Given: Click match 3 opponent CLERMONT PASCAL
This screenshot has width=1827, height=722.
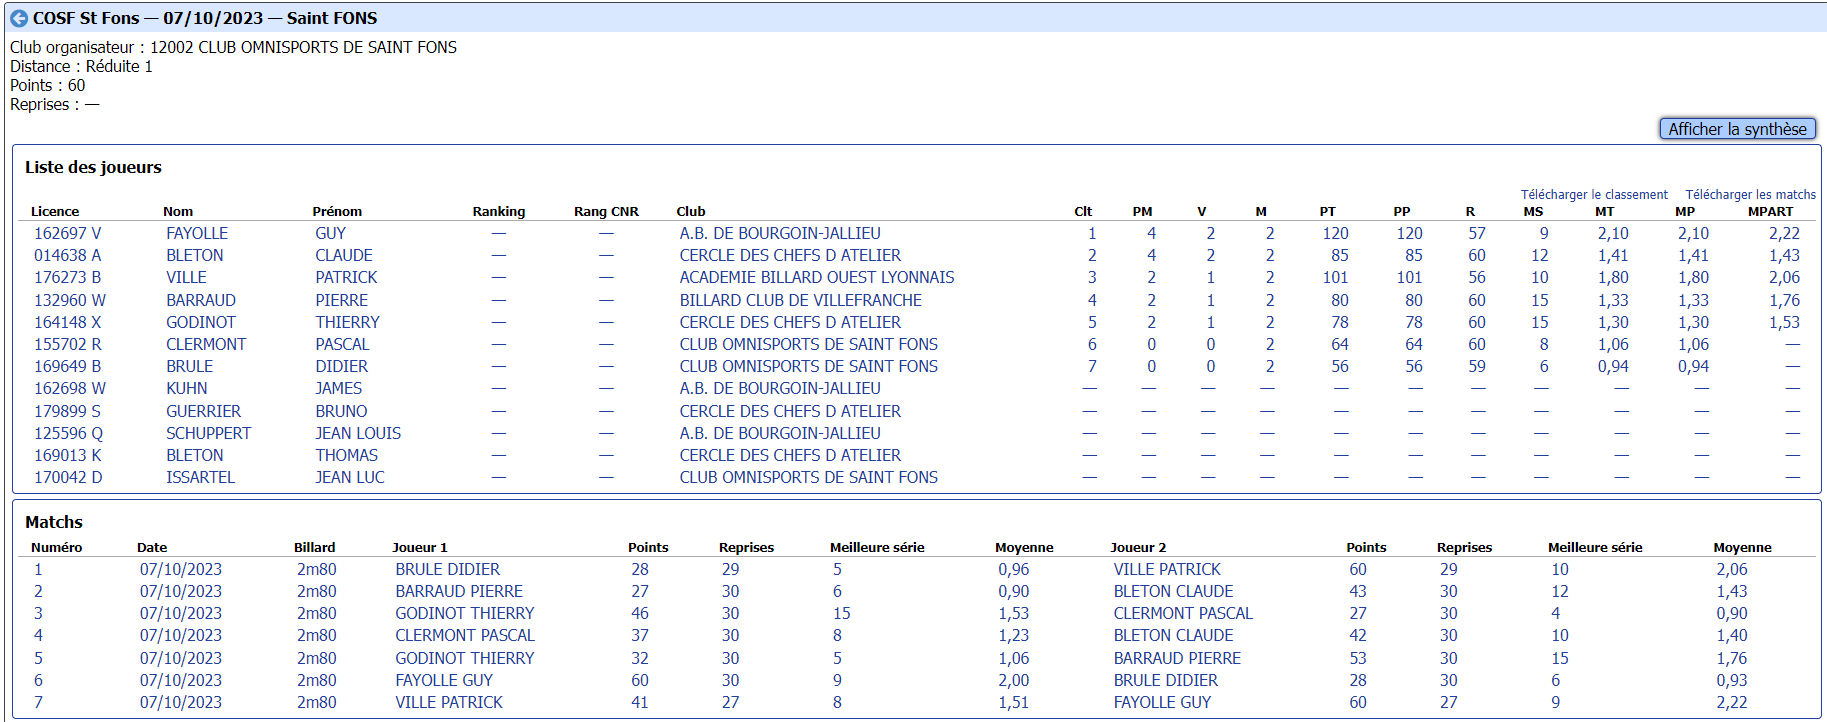Looking at the screenshot, I should (1183, 613).
